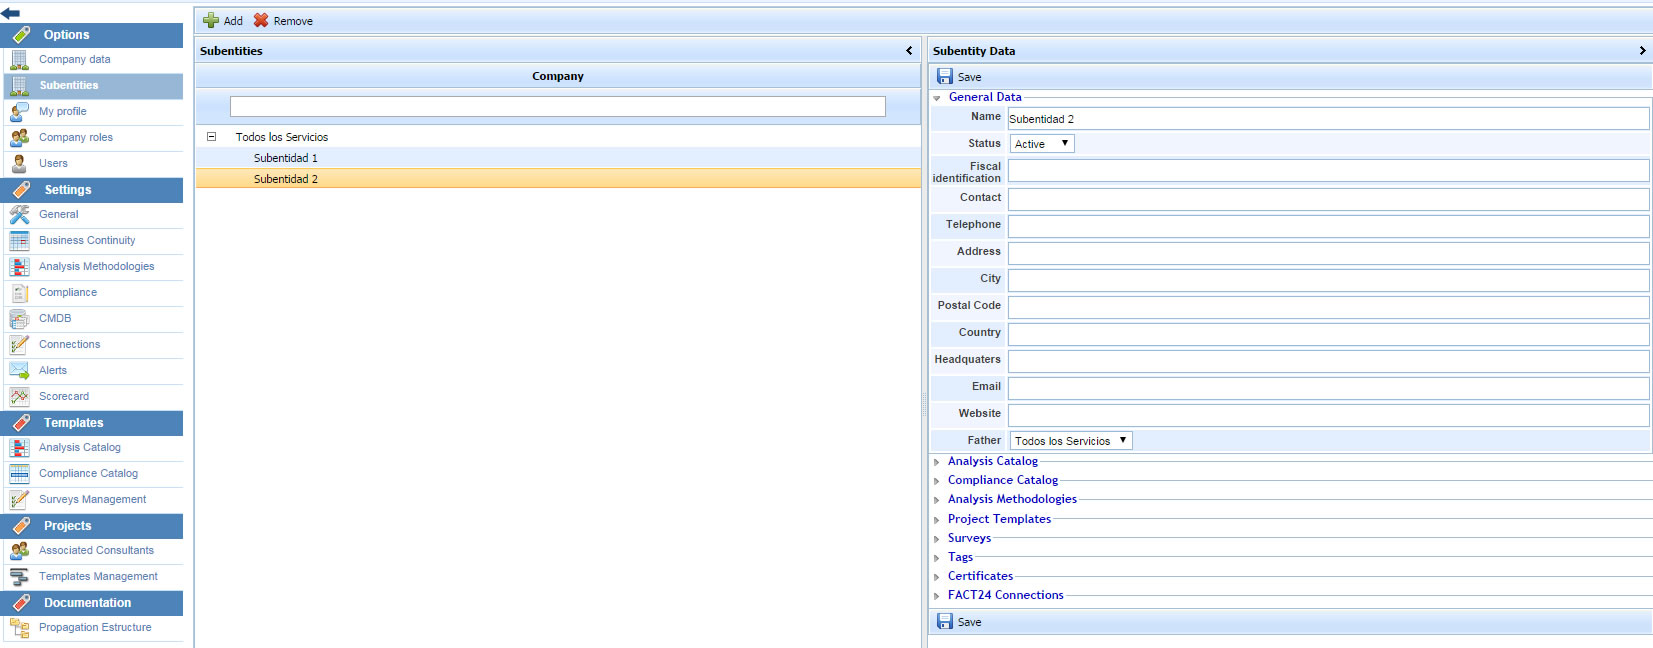
Task: Click the General settings tools icon
Action: coord(19,215)
